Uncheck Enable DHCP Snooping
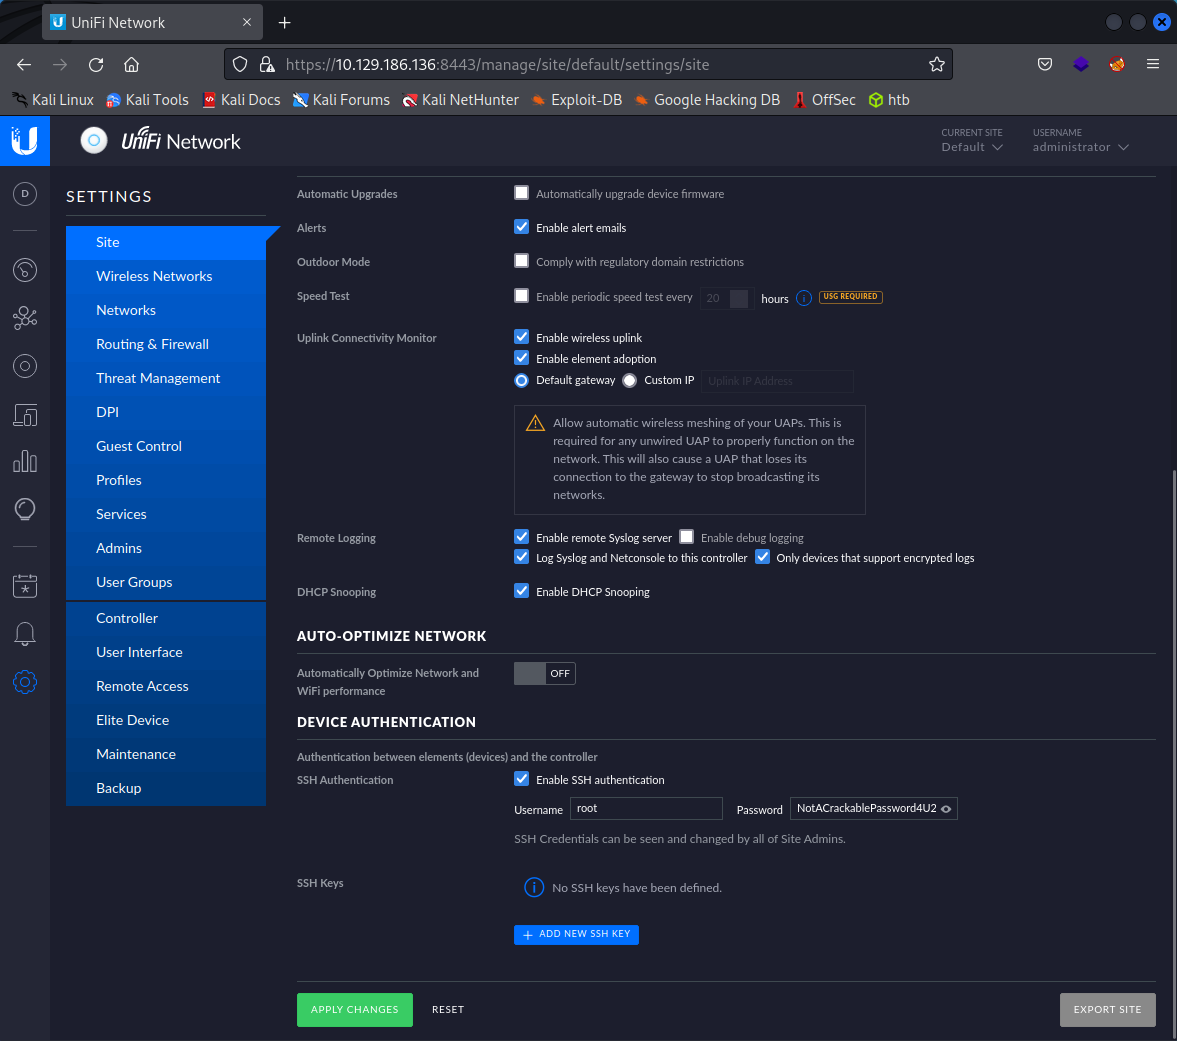1177x1041 pixels. (x=521, y=591)
